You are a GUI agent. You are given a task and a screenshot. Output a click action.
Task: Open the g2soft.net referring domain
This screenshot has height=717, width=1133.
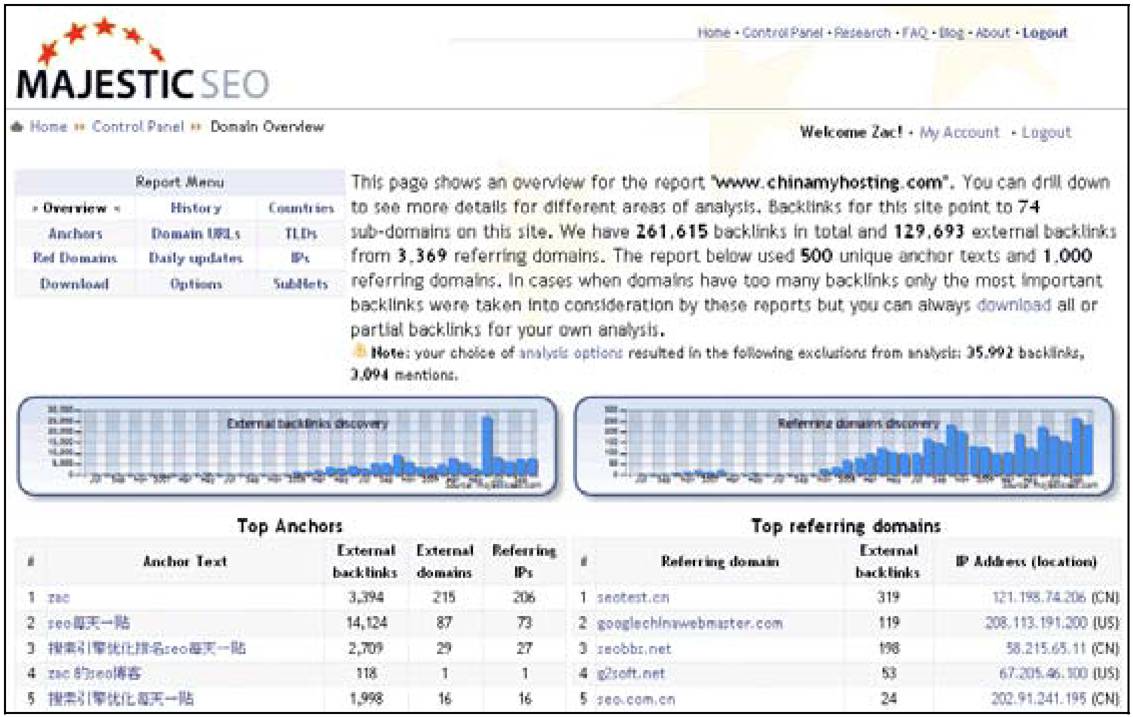tap(631, 674)
